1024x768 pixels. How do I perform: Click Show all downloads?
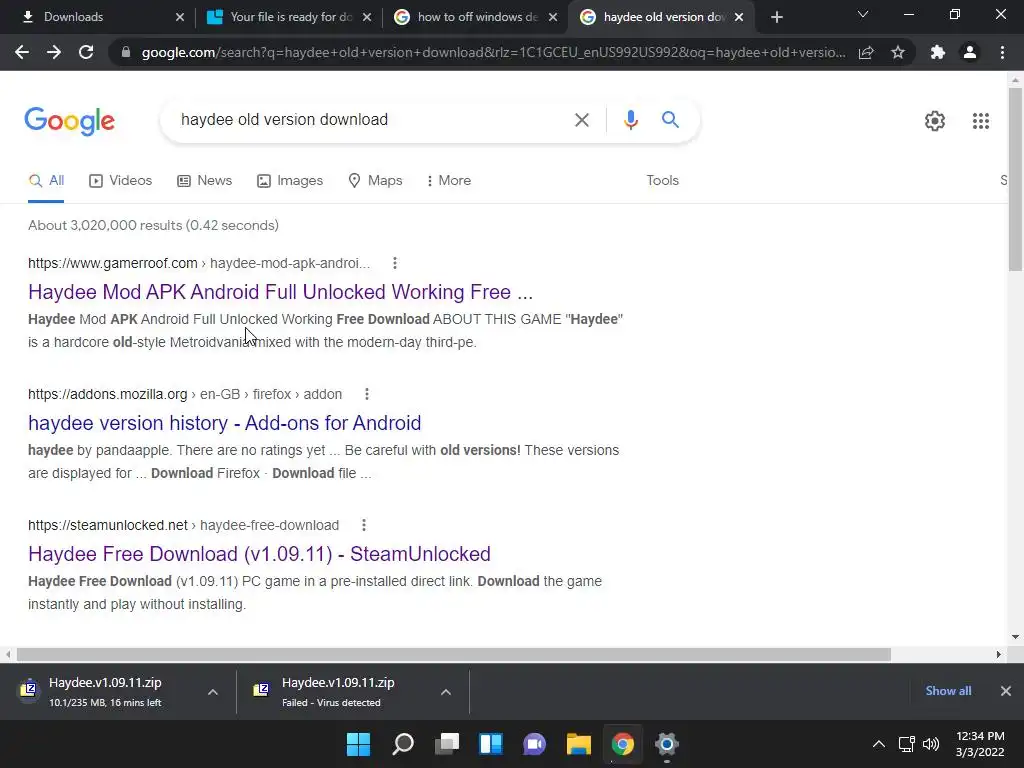click(x=948, y=691)
